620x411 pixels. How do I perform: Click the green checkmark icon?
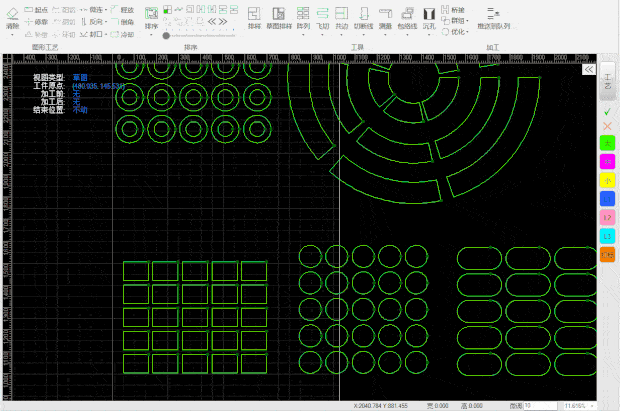click(607, 112)
